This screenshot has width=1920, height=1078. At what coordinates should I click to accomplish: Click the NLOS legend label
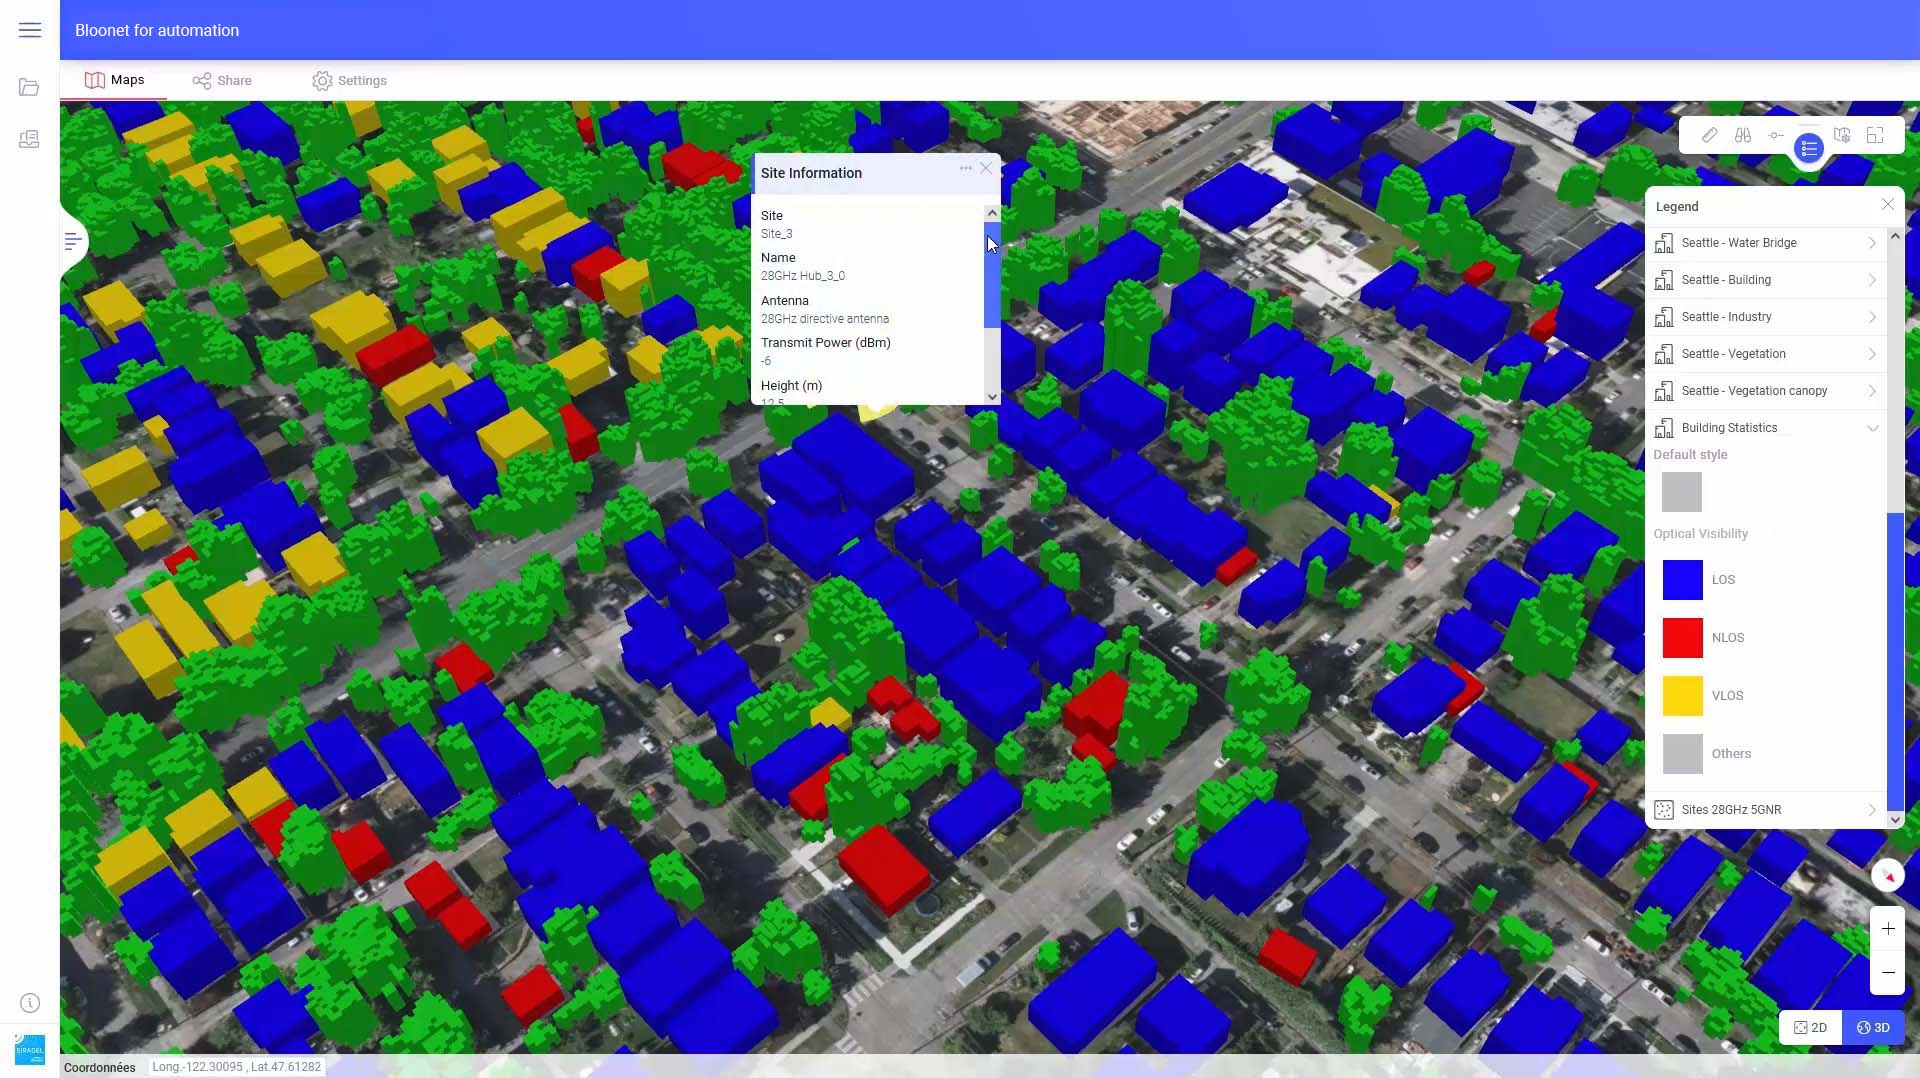coord(1727,638)
